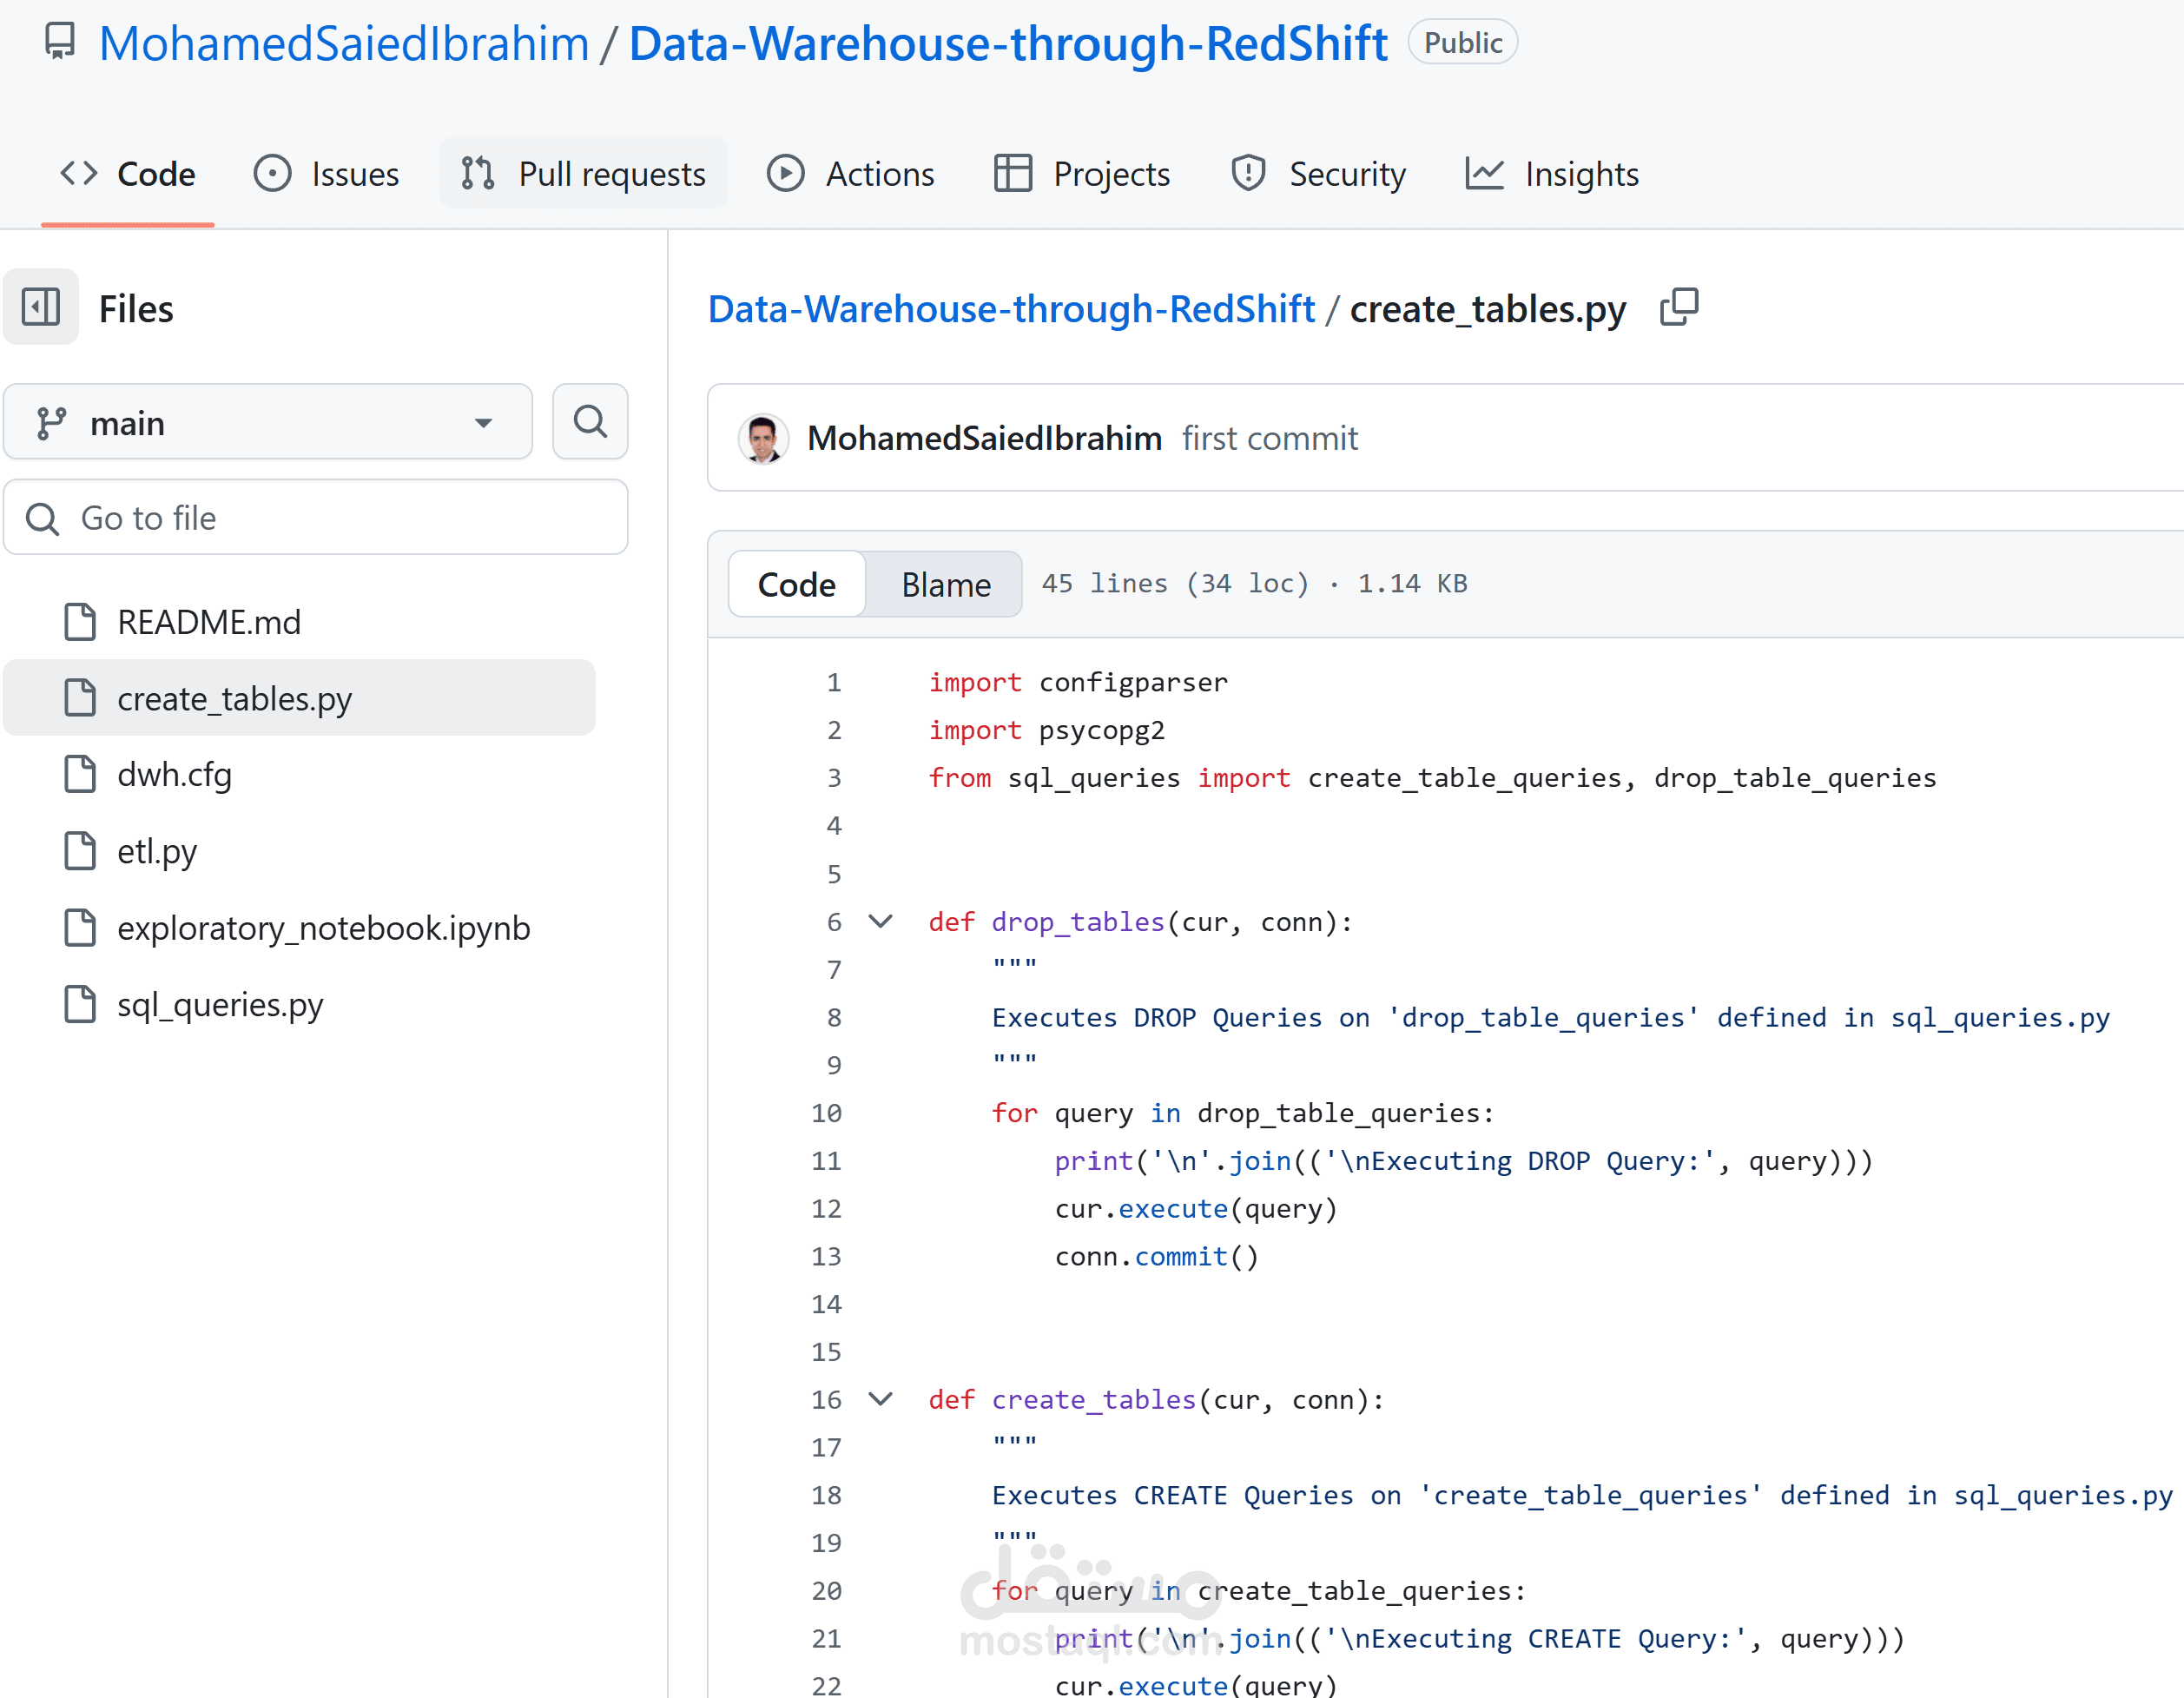The height and width of the screenshot is (1698, 2184).
Task: Copy file path with copy icon
Action: [1679, 307]
